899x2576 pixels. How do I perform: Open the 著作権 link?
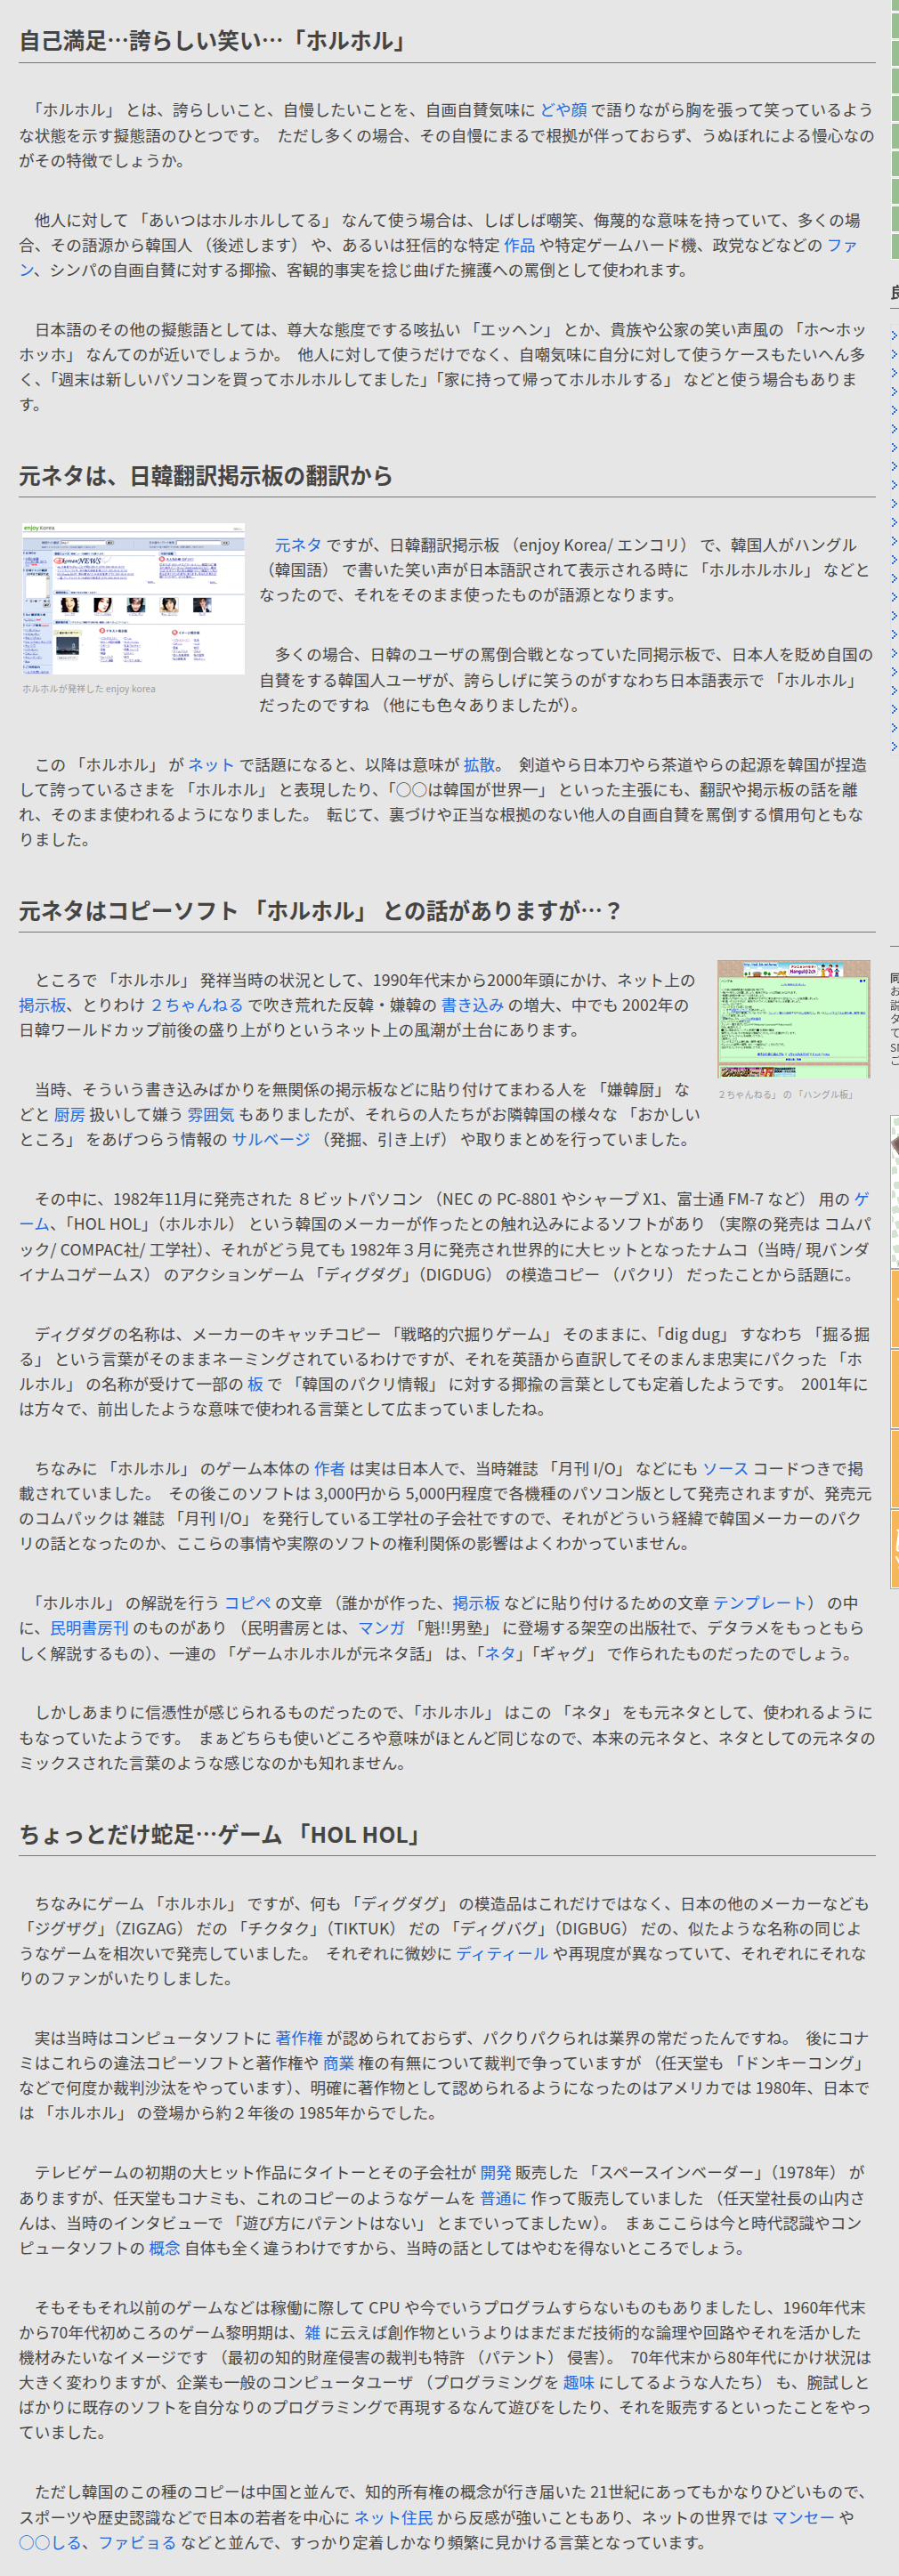[x=299, y=2039]
